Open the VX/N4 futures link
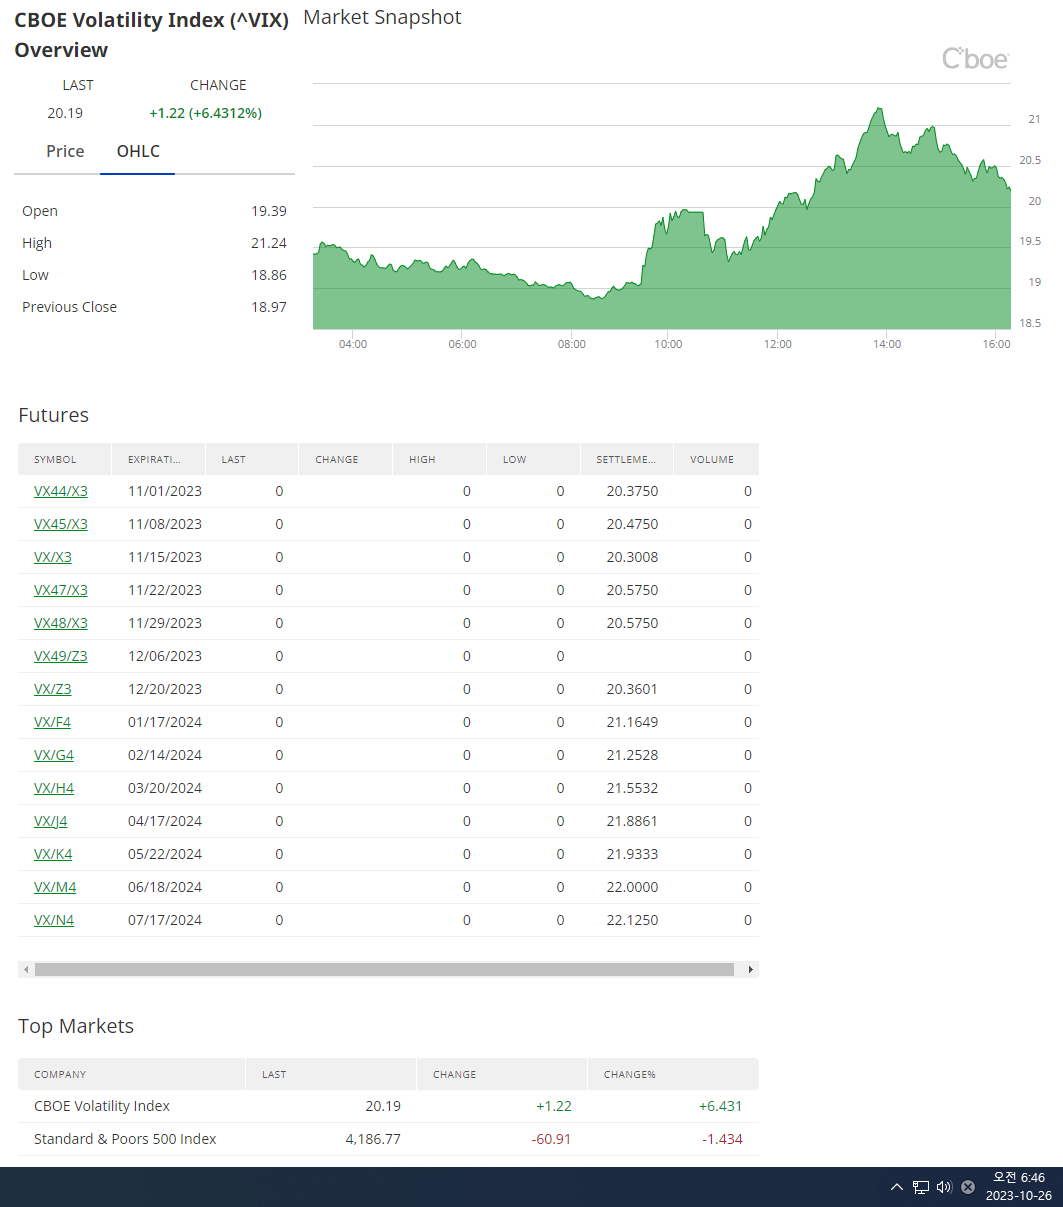Screen dimensions: 1063x1207 (x=54, y=920)
